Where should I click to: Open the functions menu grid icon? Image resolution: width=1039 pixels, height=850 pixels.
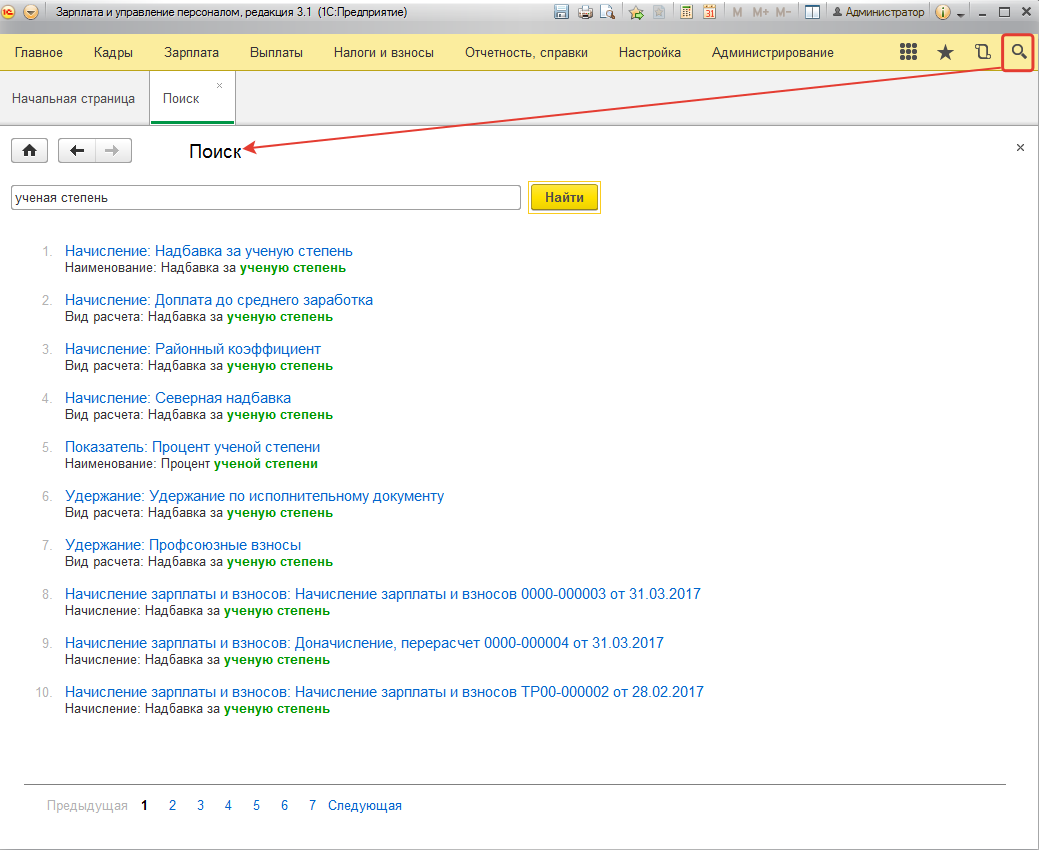(x=908, y=52)
